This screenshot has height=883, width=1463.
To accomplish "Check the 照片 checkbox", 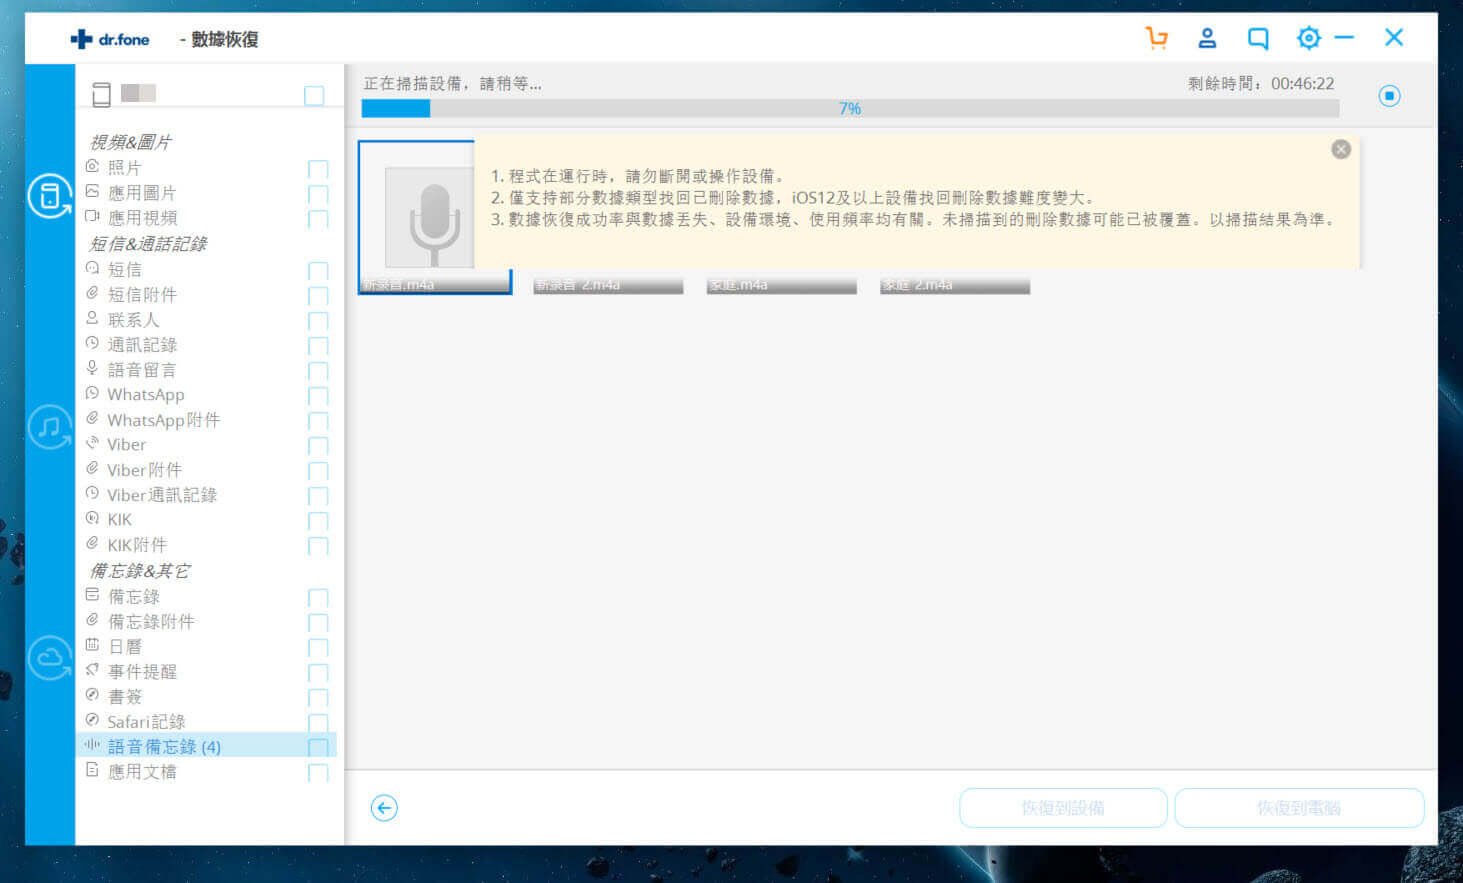I will [x=318, y=168].
